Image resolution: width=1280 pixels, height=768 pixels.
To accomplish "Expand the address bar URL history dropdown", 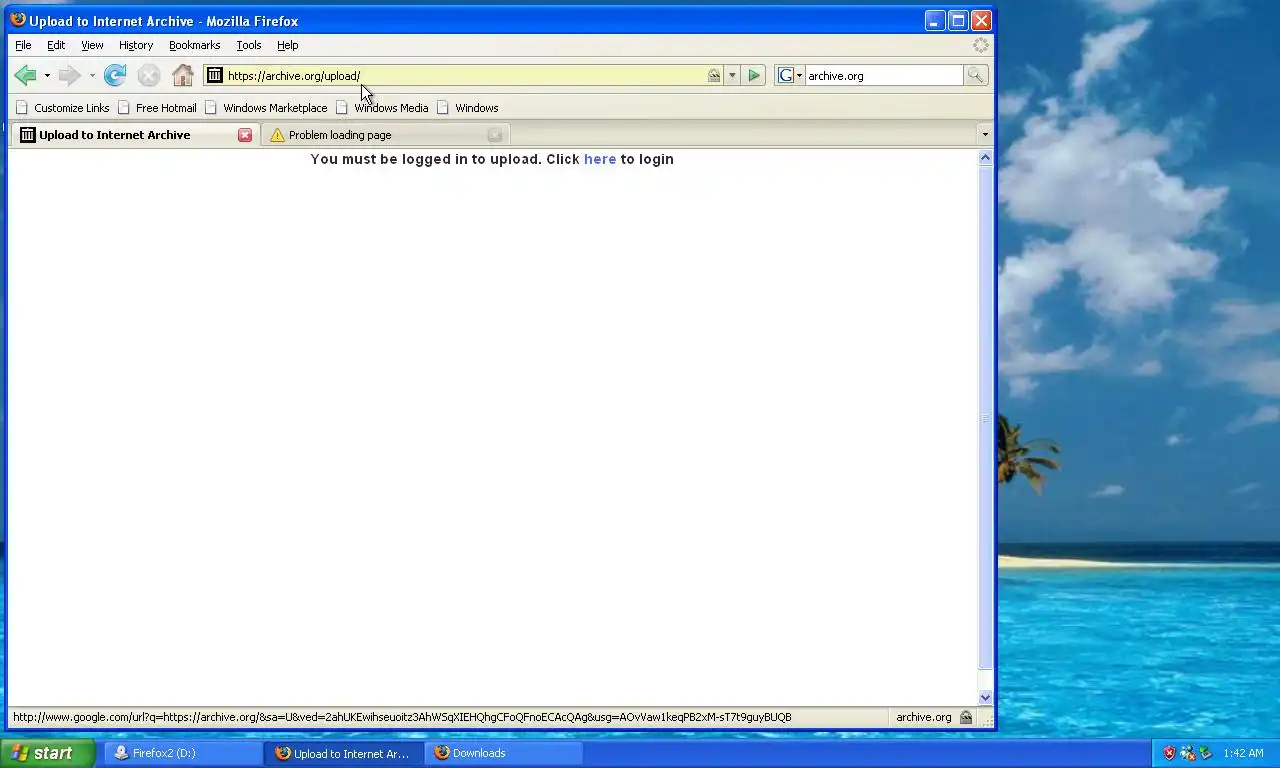I will coord(732,76).
